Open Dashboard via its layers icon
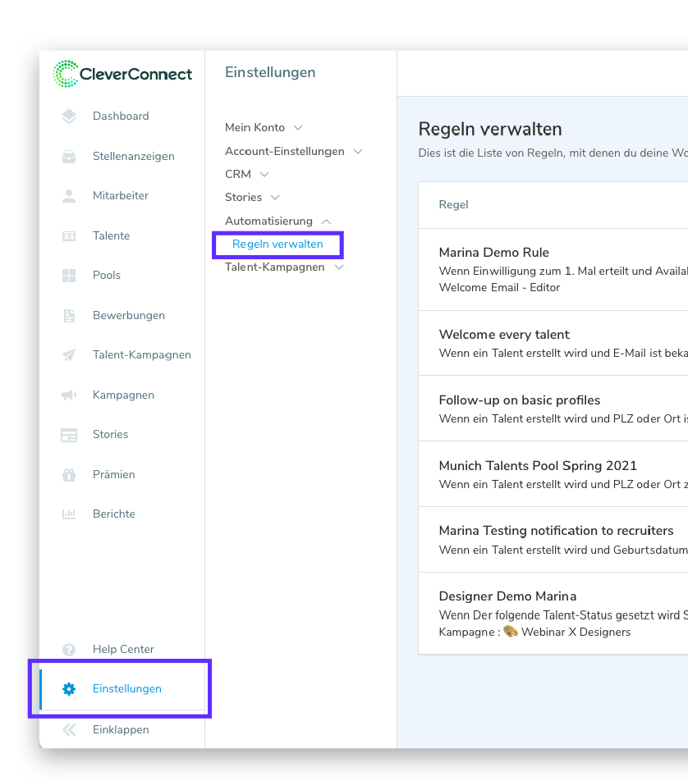This screenshot has width=688, height=781. (69, 116)
